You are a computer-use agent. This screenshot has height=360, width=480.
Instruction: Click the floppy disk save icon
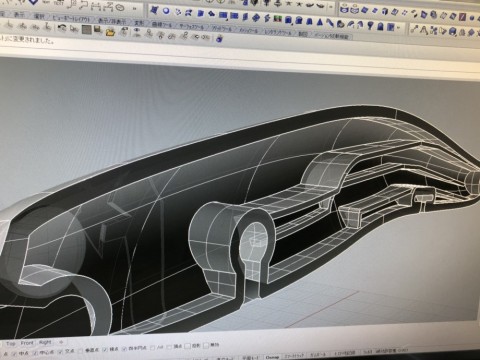click(x=98, y=30)
